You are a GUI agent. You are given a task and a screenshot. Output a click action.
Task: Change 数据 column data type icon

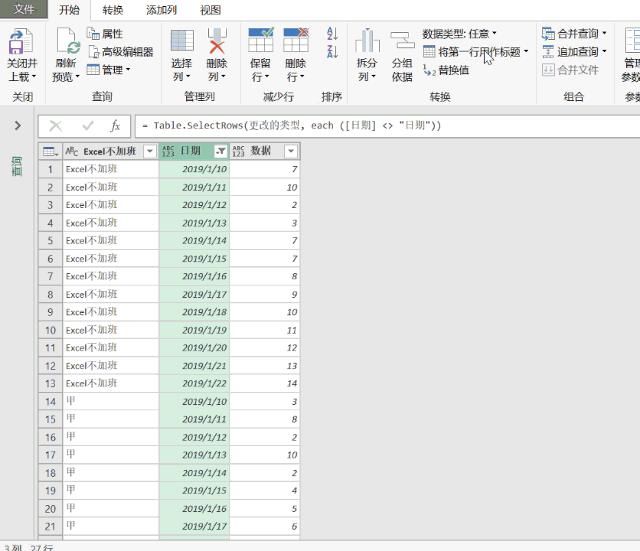238,151
